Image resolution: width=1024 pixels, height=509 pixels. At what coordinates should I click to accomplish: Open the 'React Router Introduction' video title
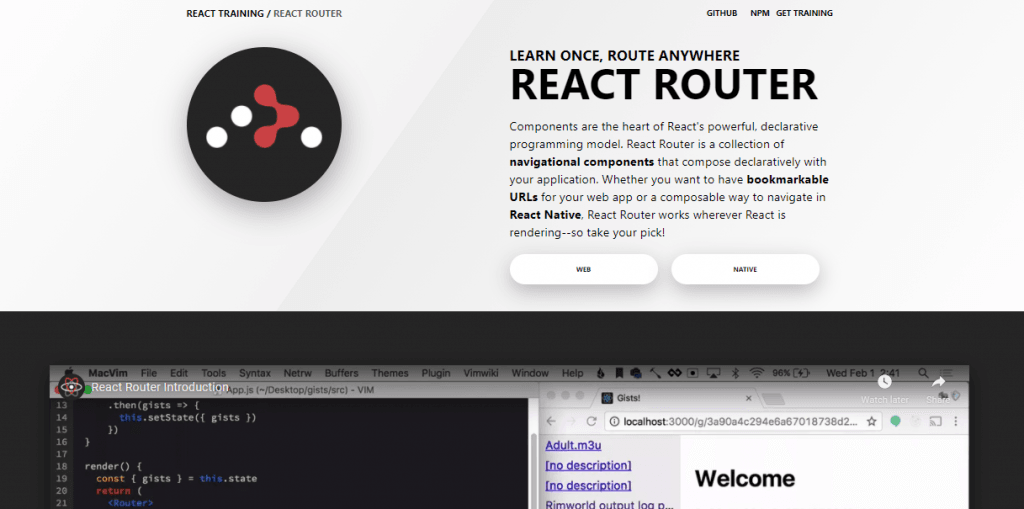[160, 387]
